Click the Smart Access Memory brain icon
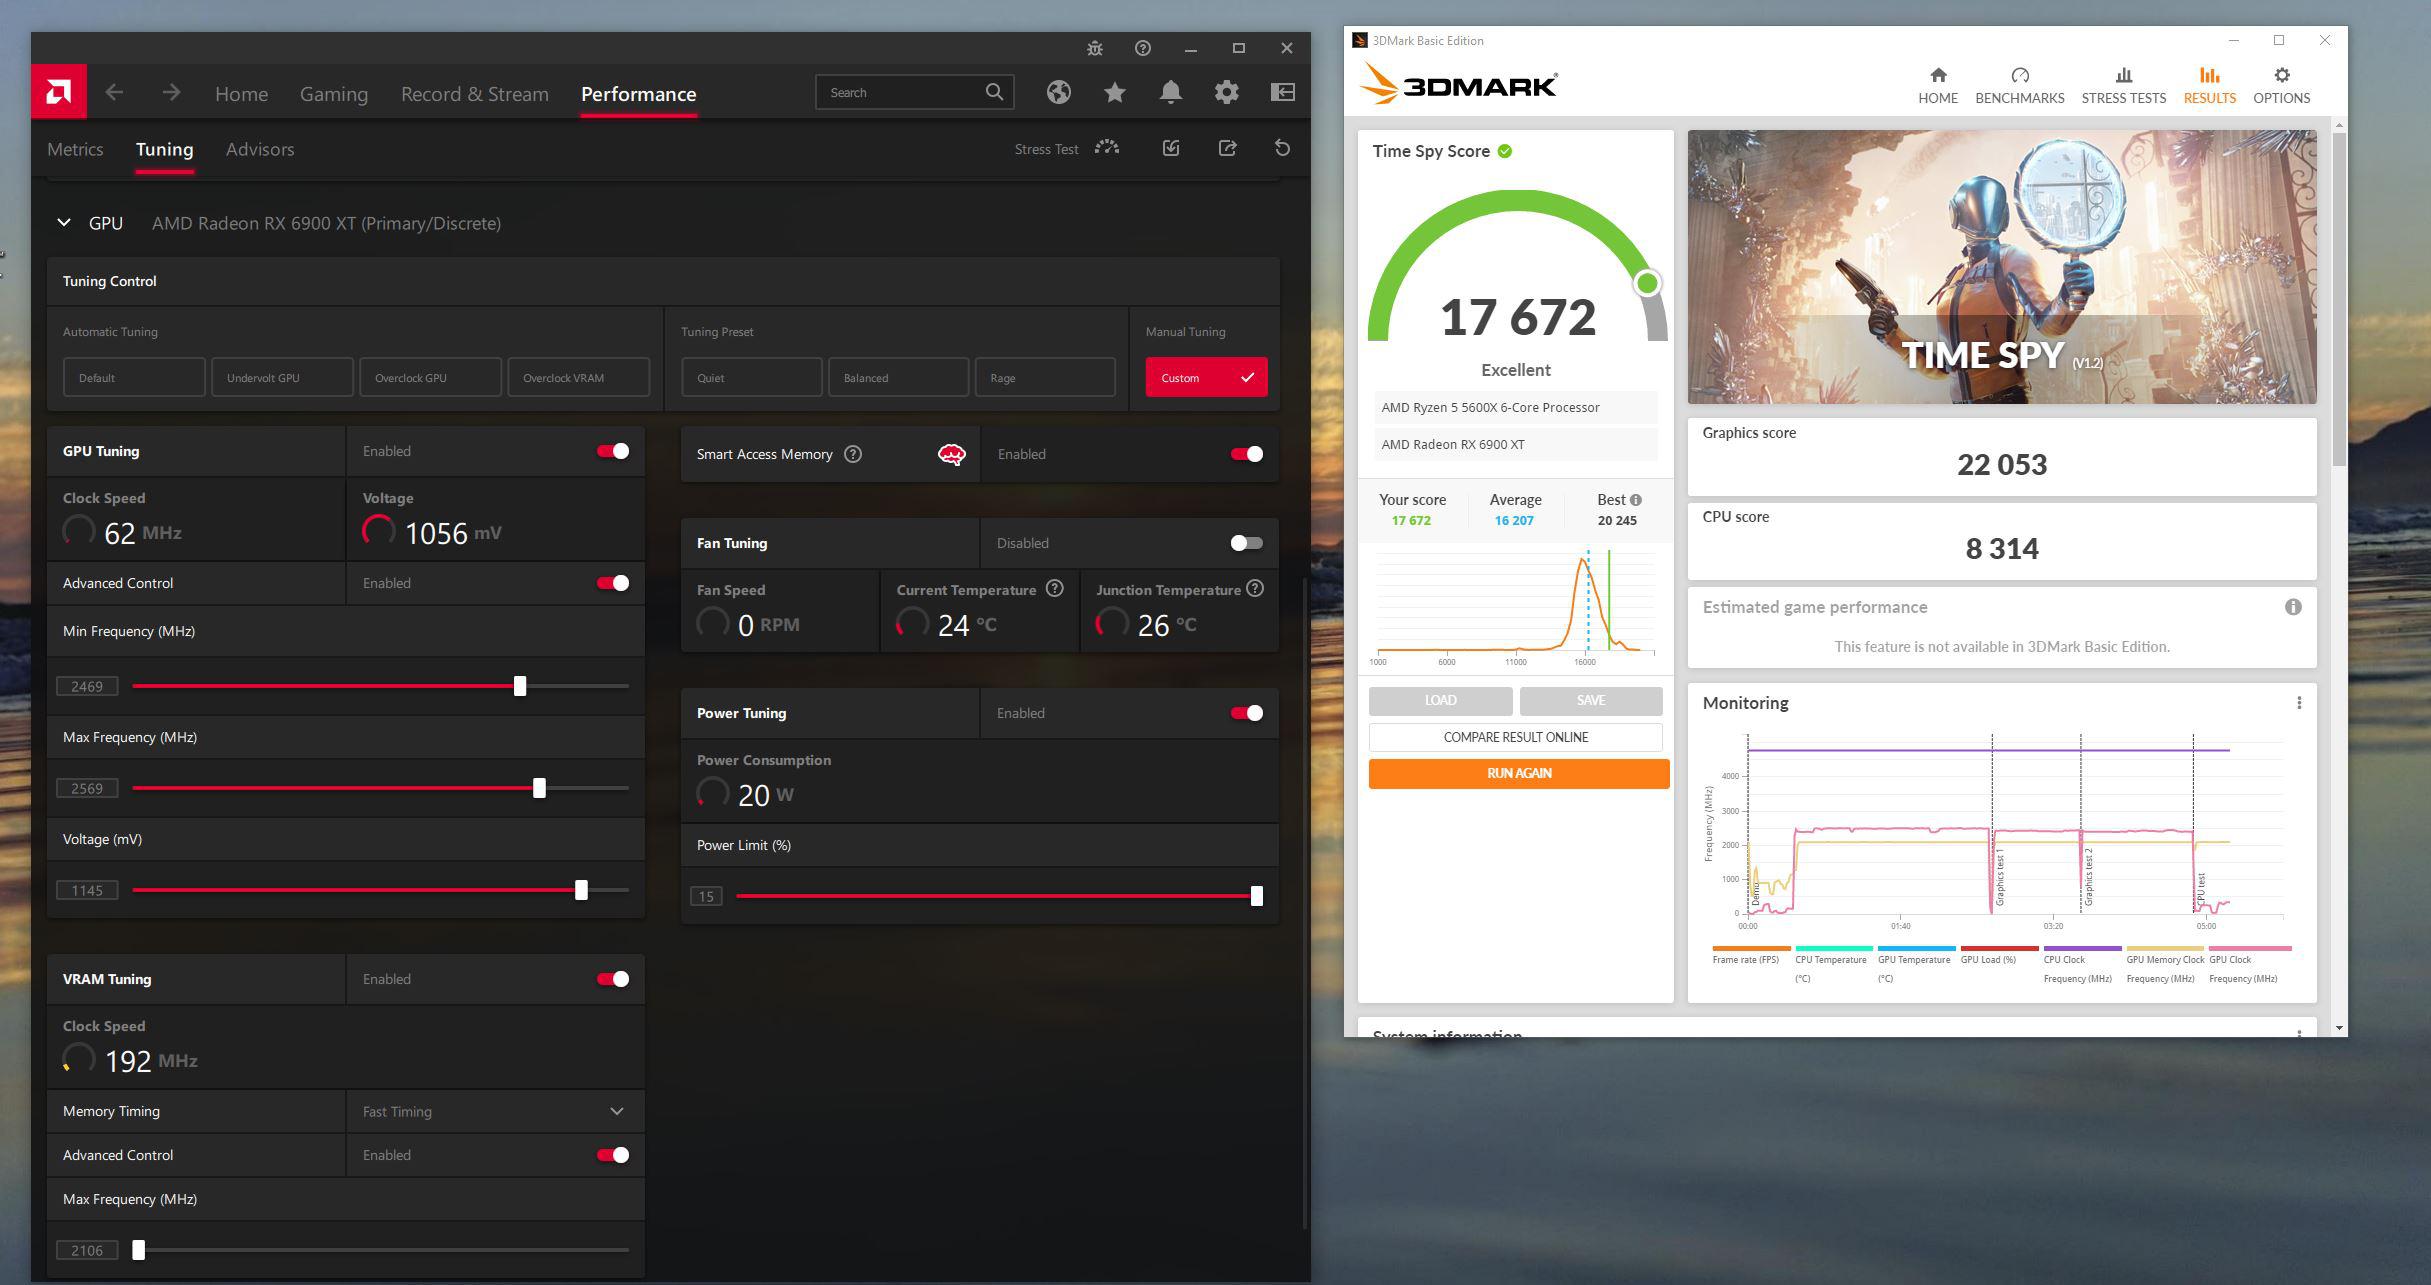Viewport: 2431px width, 1285px height. tap(951, 453)
